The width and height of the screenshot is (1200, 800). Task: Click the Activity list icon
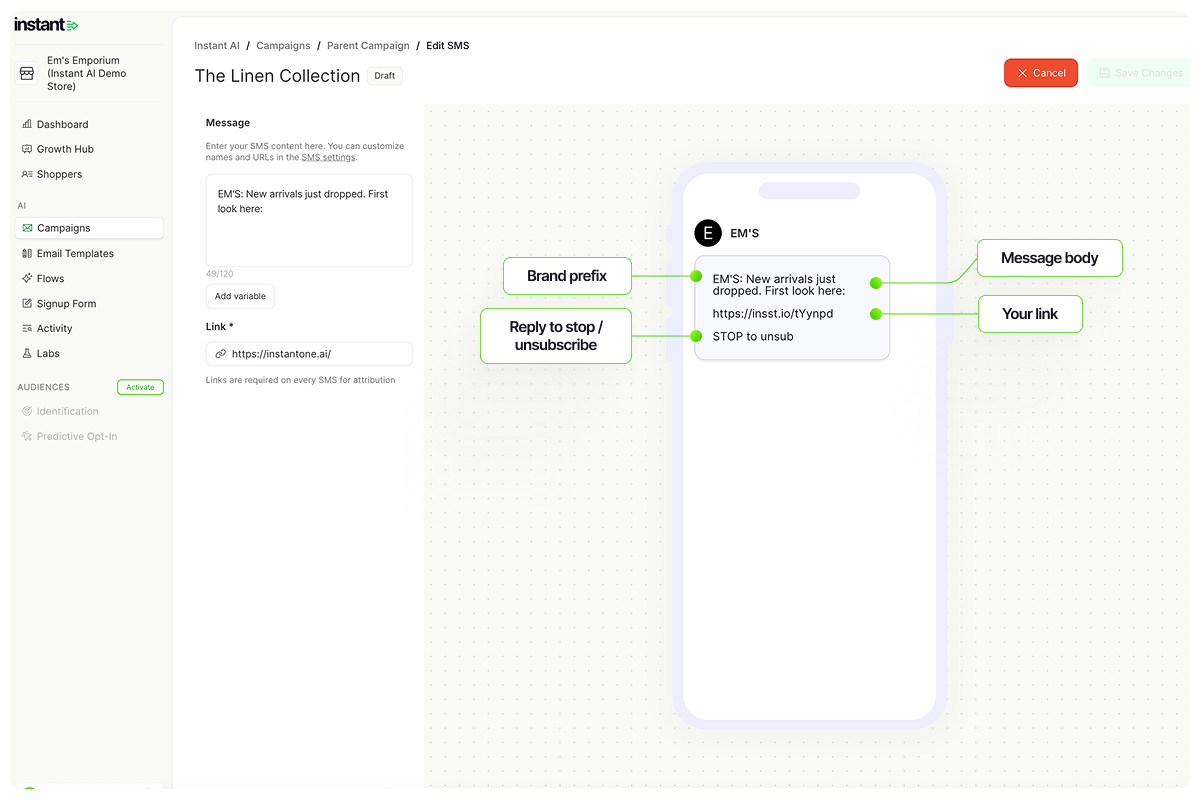[x=27, y=328]
